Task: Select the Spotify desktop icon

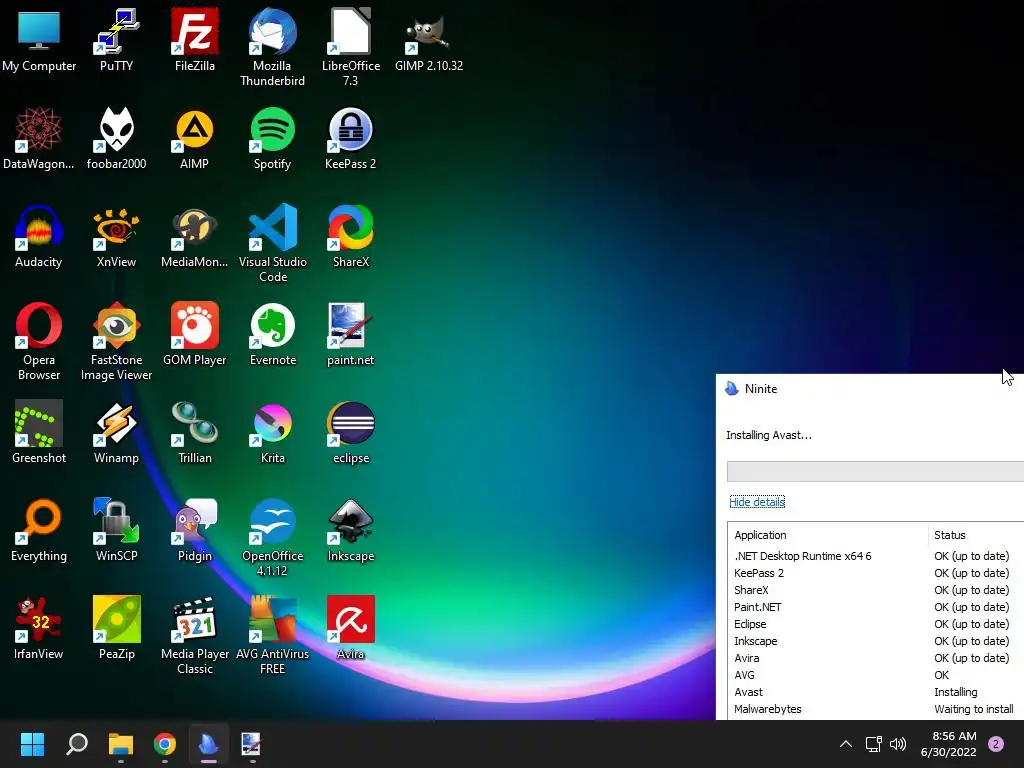Action: 272,138
